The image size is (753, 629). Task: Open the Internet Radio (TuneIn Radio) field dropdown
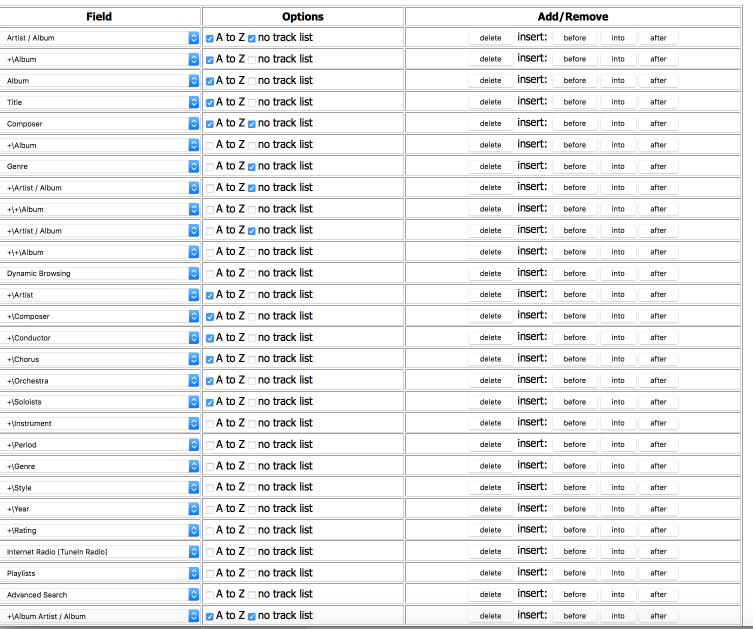point(100,552)
